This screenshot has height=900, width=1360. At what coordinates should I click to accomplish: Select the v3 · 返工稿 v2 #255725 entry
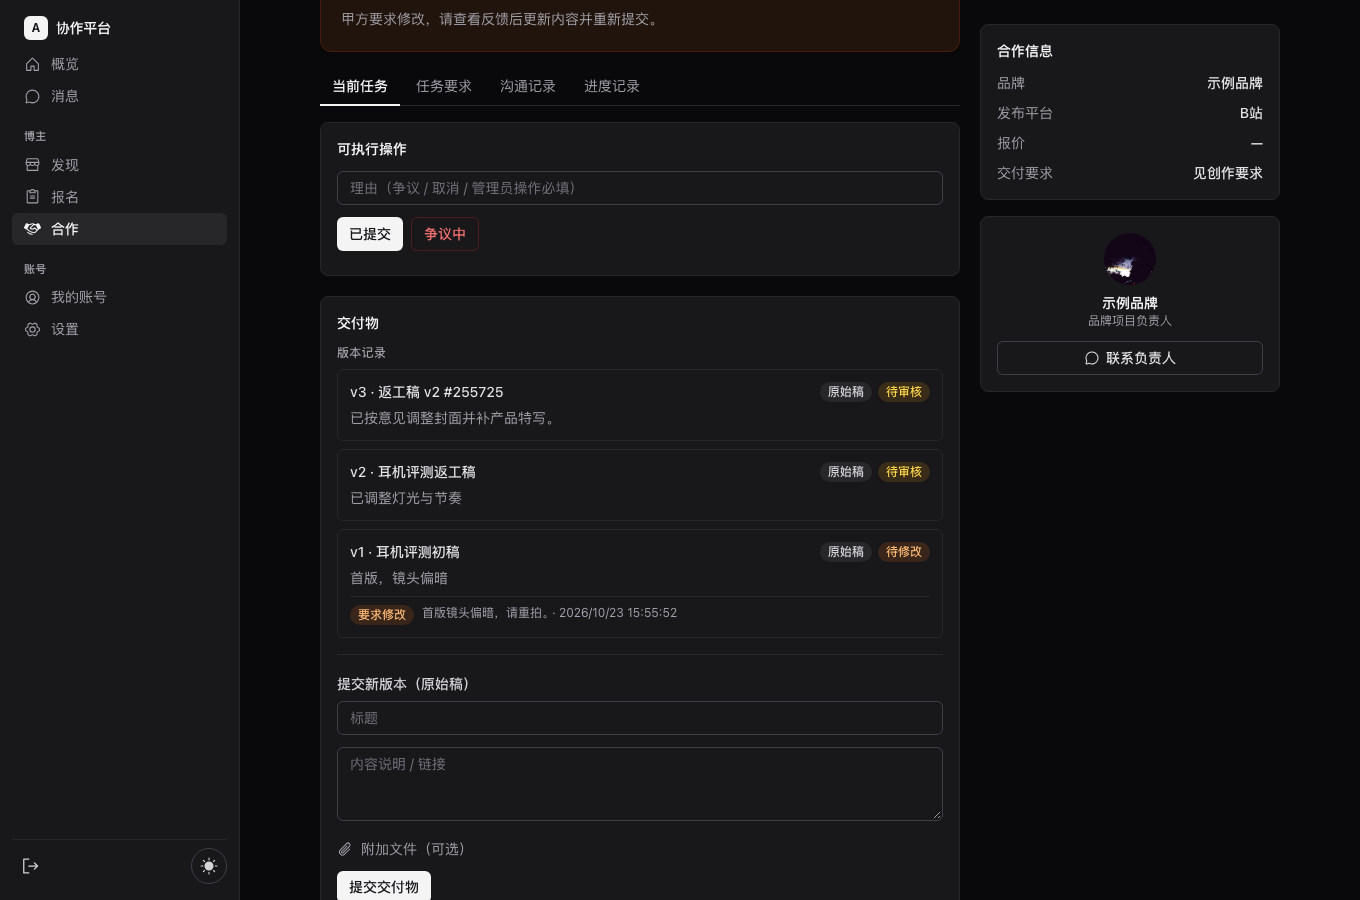pyautogui.click(x=640, y=405)
